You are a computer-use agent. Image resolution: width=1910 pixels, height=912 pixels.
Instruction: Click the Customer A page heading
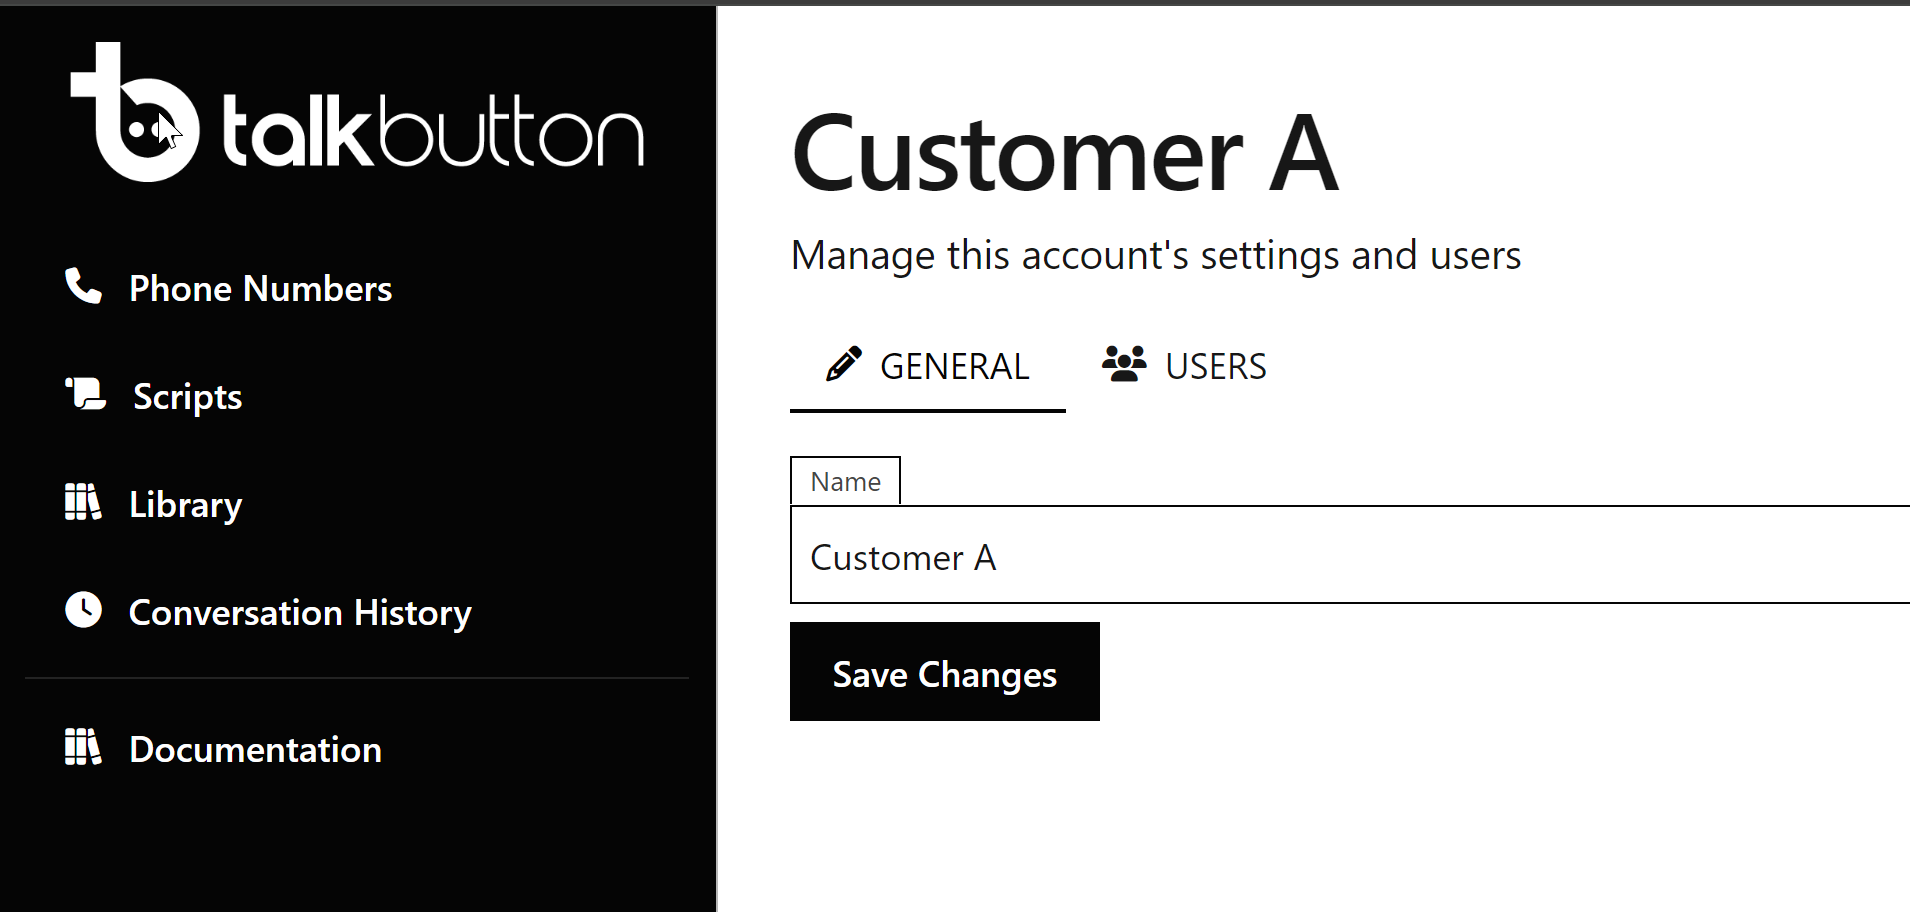(1064, 155)
